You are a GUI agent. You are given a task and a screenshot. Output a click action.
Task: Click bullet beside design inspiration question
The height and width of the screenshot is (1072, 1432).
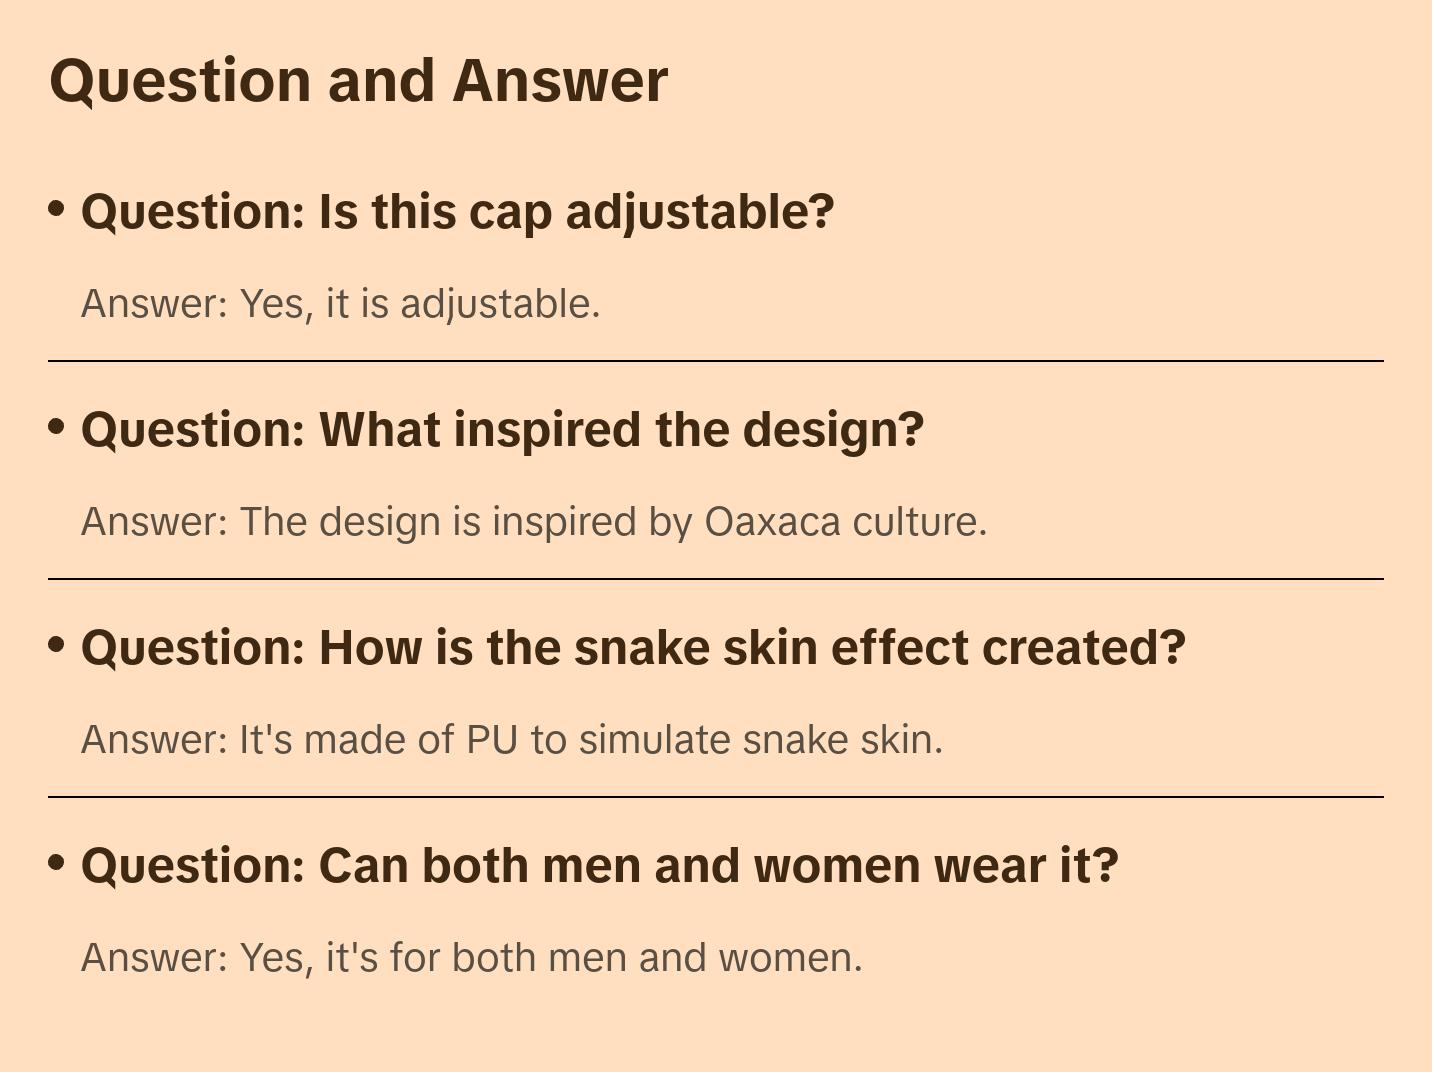(57, 427)
